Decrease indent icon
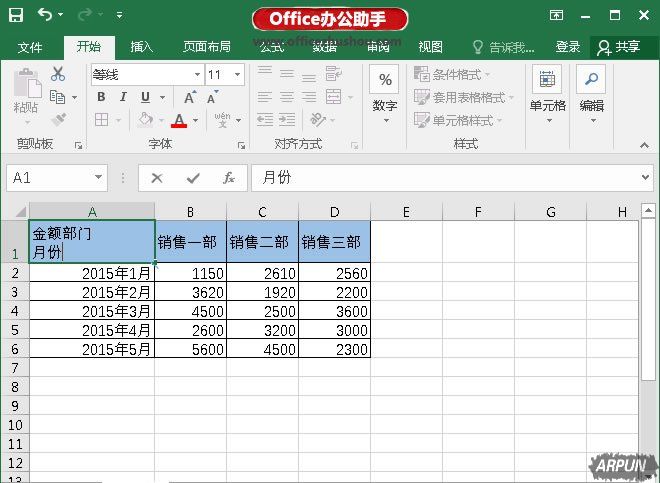The width and height of the screenshot is (660, 483). 265,120
